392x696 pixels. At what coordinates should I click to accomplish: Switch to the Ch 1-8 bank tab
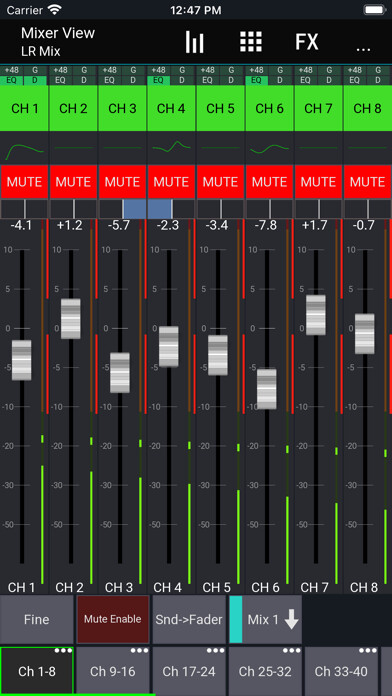tap(37, 671)
